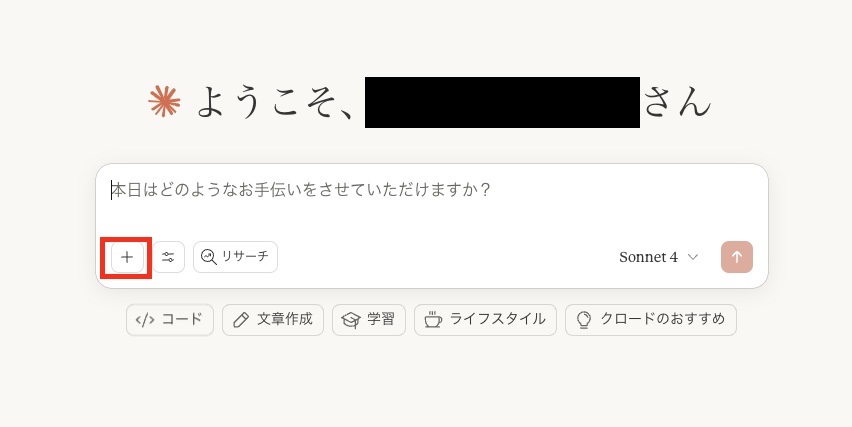This screenshot has height=427, width=852.
Task: Expand the chevron beside Sonnet 4
Action: [693, 257]
